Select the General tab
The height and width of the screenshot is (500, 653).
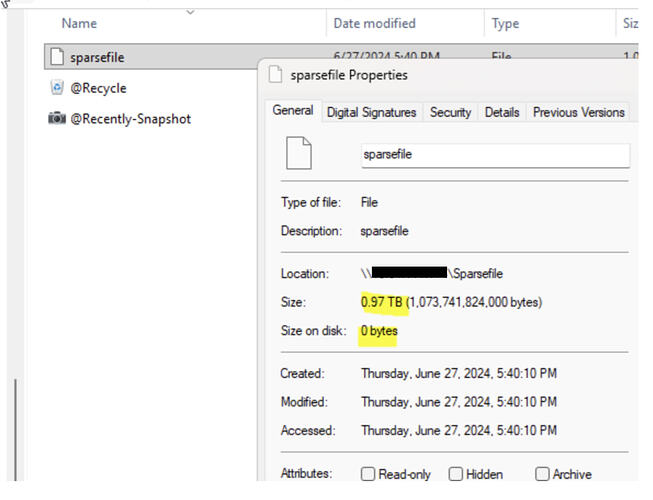pos(293,112)
